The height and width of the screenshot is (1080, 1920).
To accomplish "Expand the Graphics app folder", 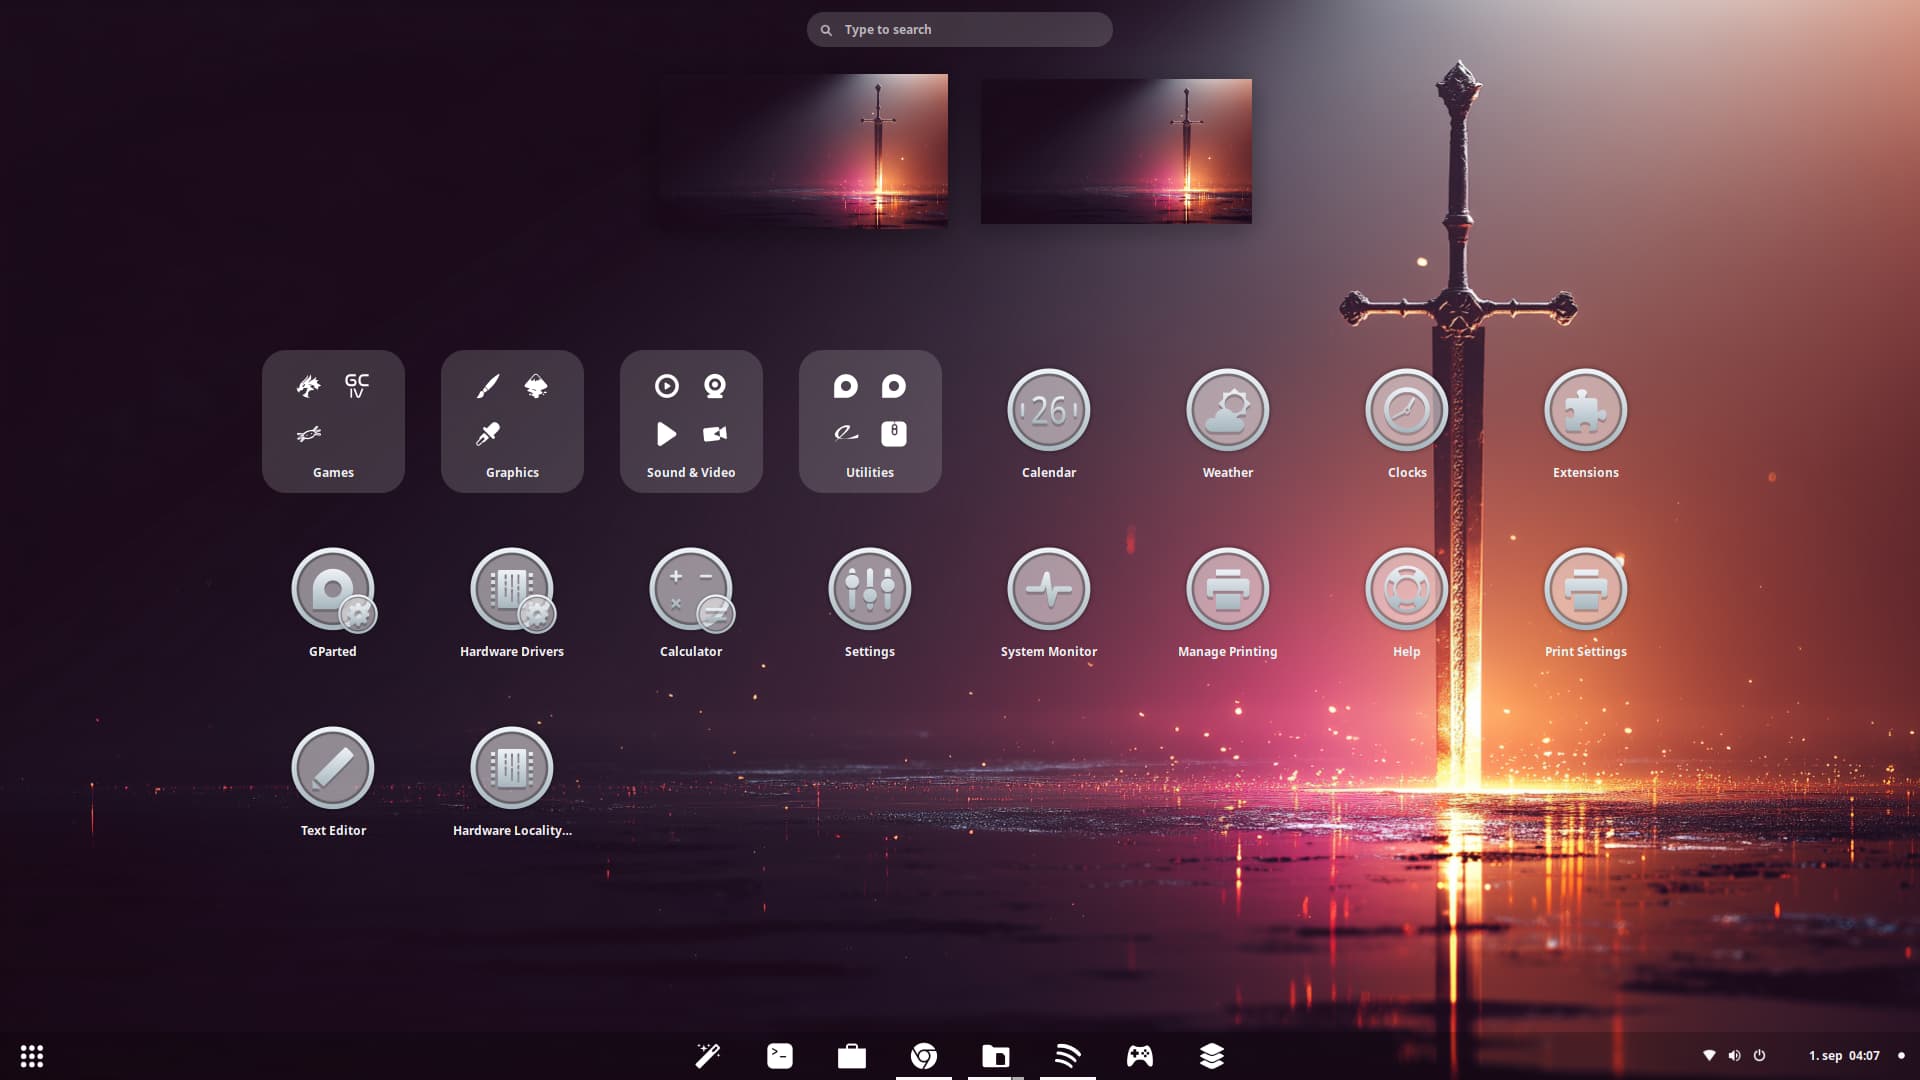I will [x=512, y=421].
